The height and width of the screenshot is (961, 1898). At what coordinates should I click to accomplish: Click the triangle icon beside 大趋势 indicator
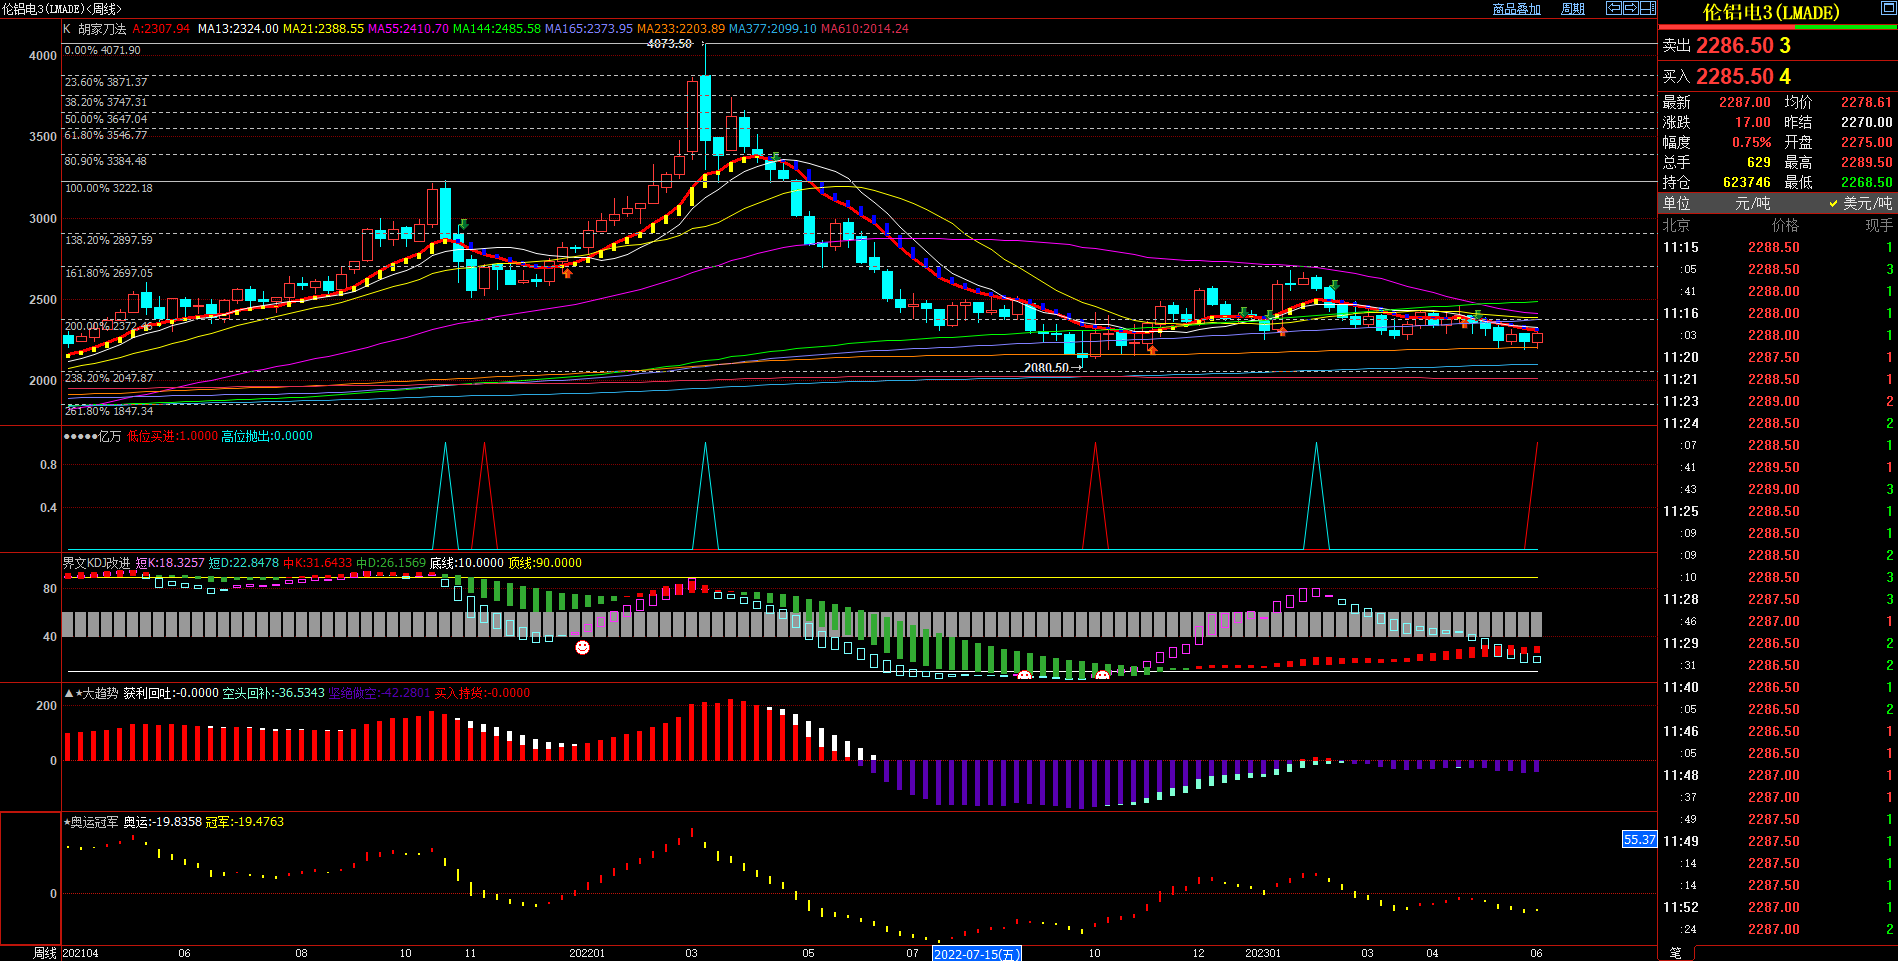coord(68,693)
